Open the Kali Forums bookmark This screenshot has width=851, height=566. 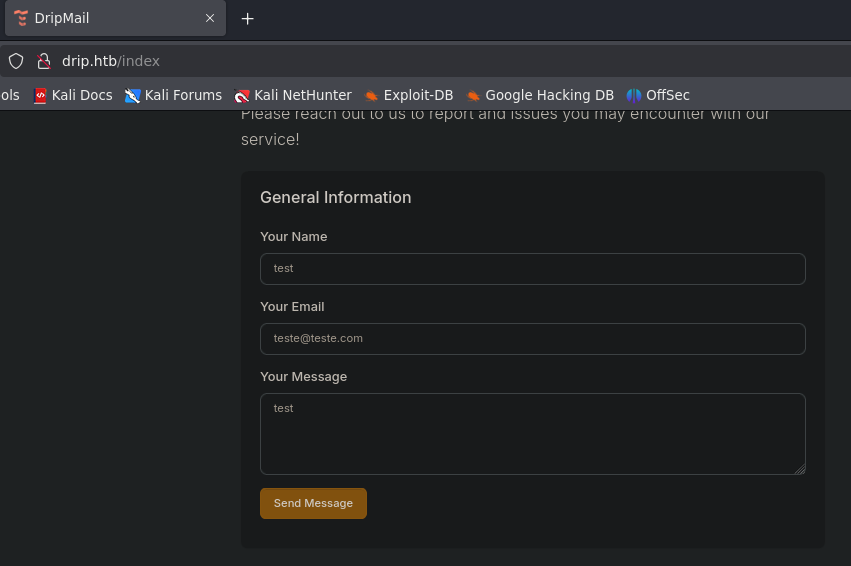point(173,95)
